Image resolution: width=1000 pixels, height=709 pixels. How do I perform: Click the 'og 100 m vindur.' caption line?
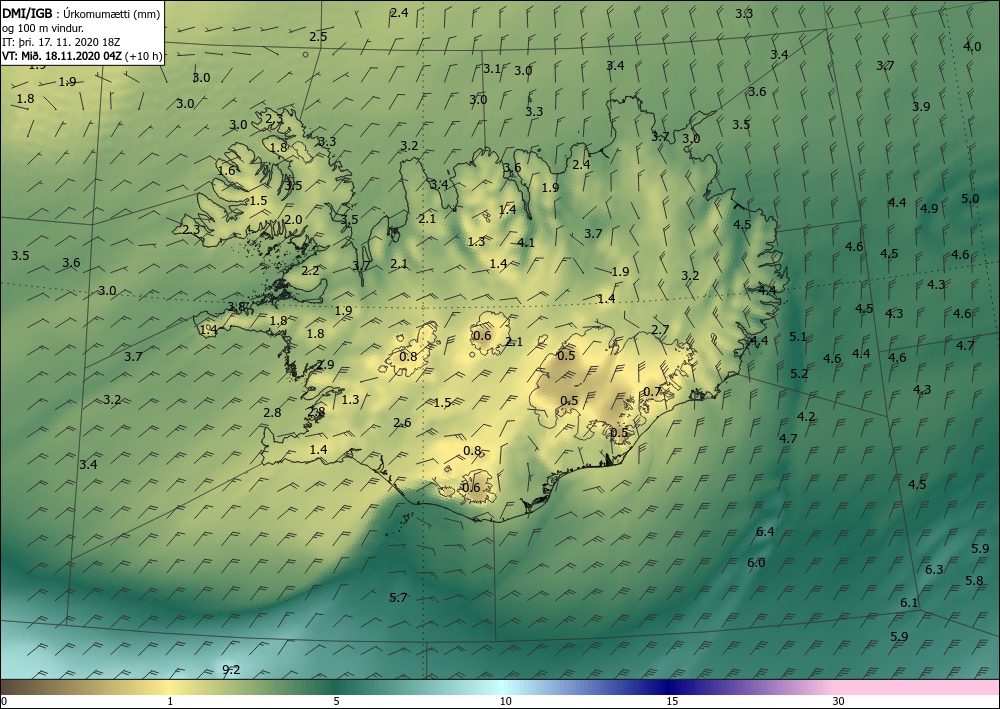pos(43,28)
